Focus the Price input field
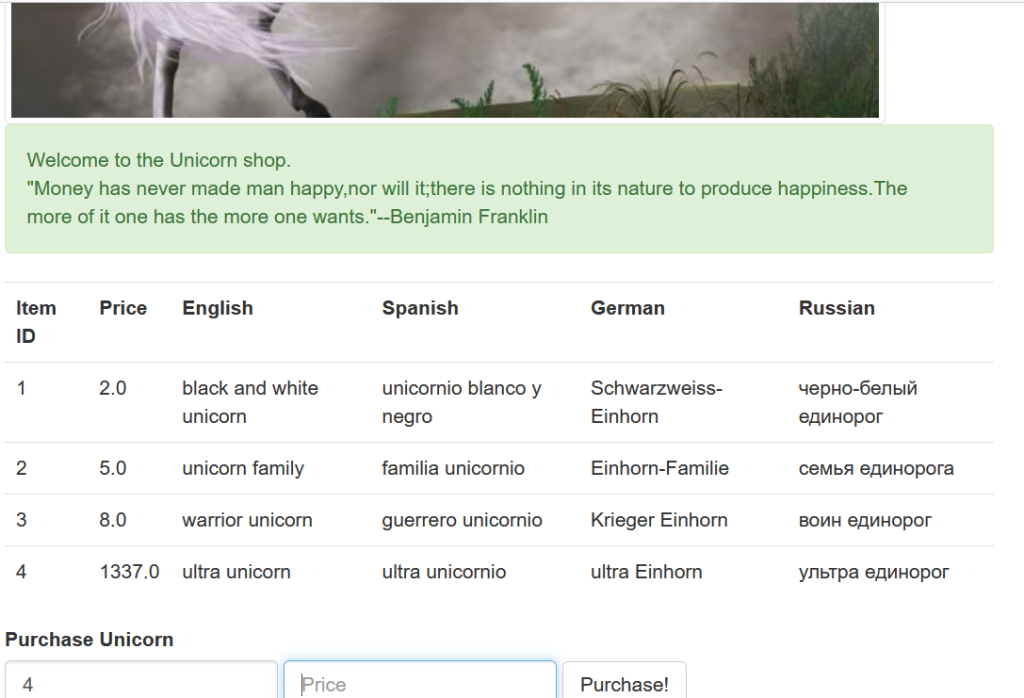This screenshot has height=698, width=1024. [x=420, y=680]
